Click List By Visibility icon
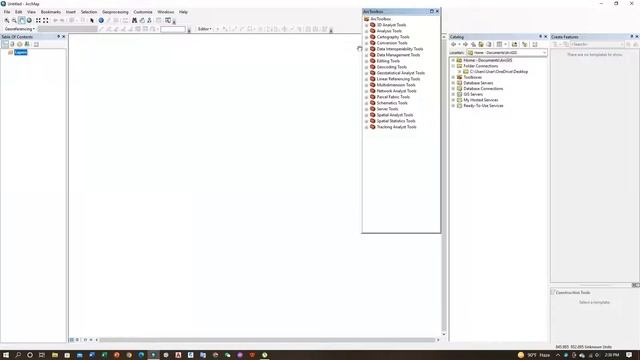 20,44
